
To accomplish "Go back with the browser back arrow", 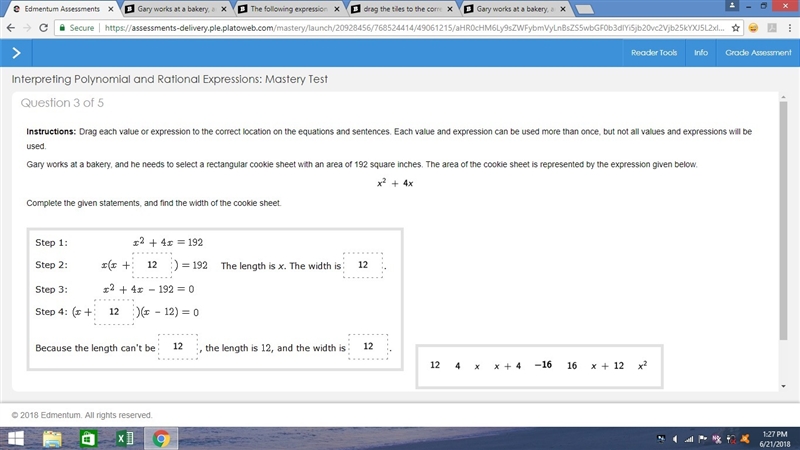I will (11, 28).
